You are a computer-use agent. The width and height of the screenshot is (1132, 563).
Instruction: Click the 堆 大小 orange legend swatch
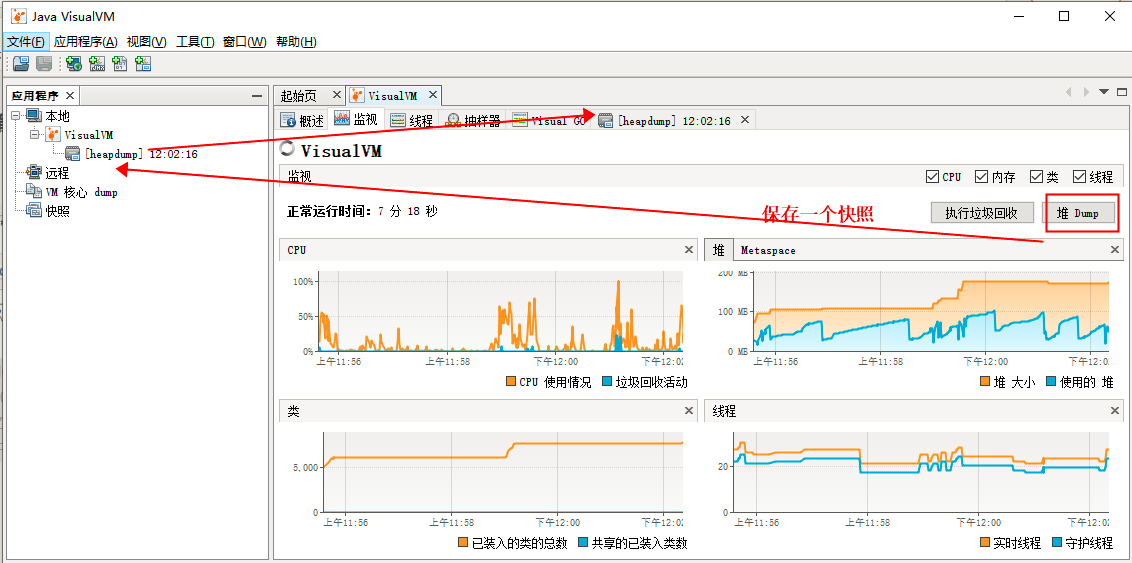point(985,382)
